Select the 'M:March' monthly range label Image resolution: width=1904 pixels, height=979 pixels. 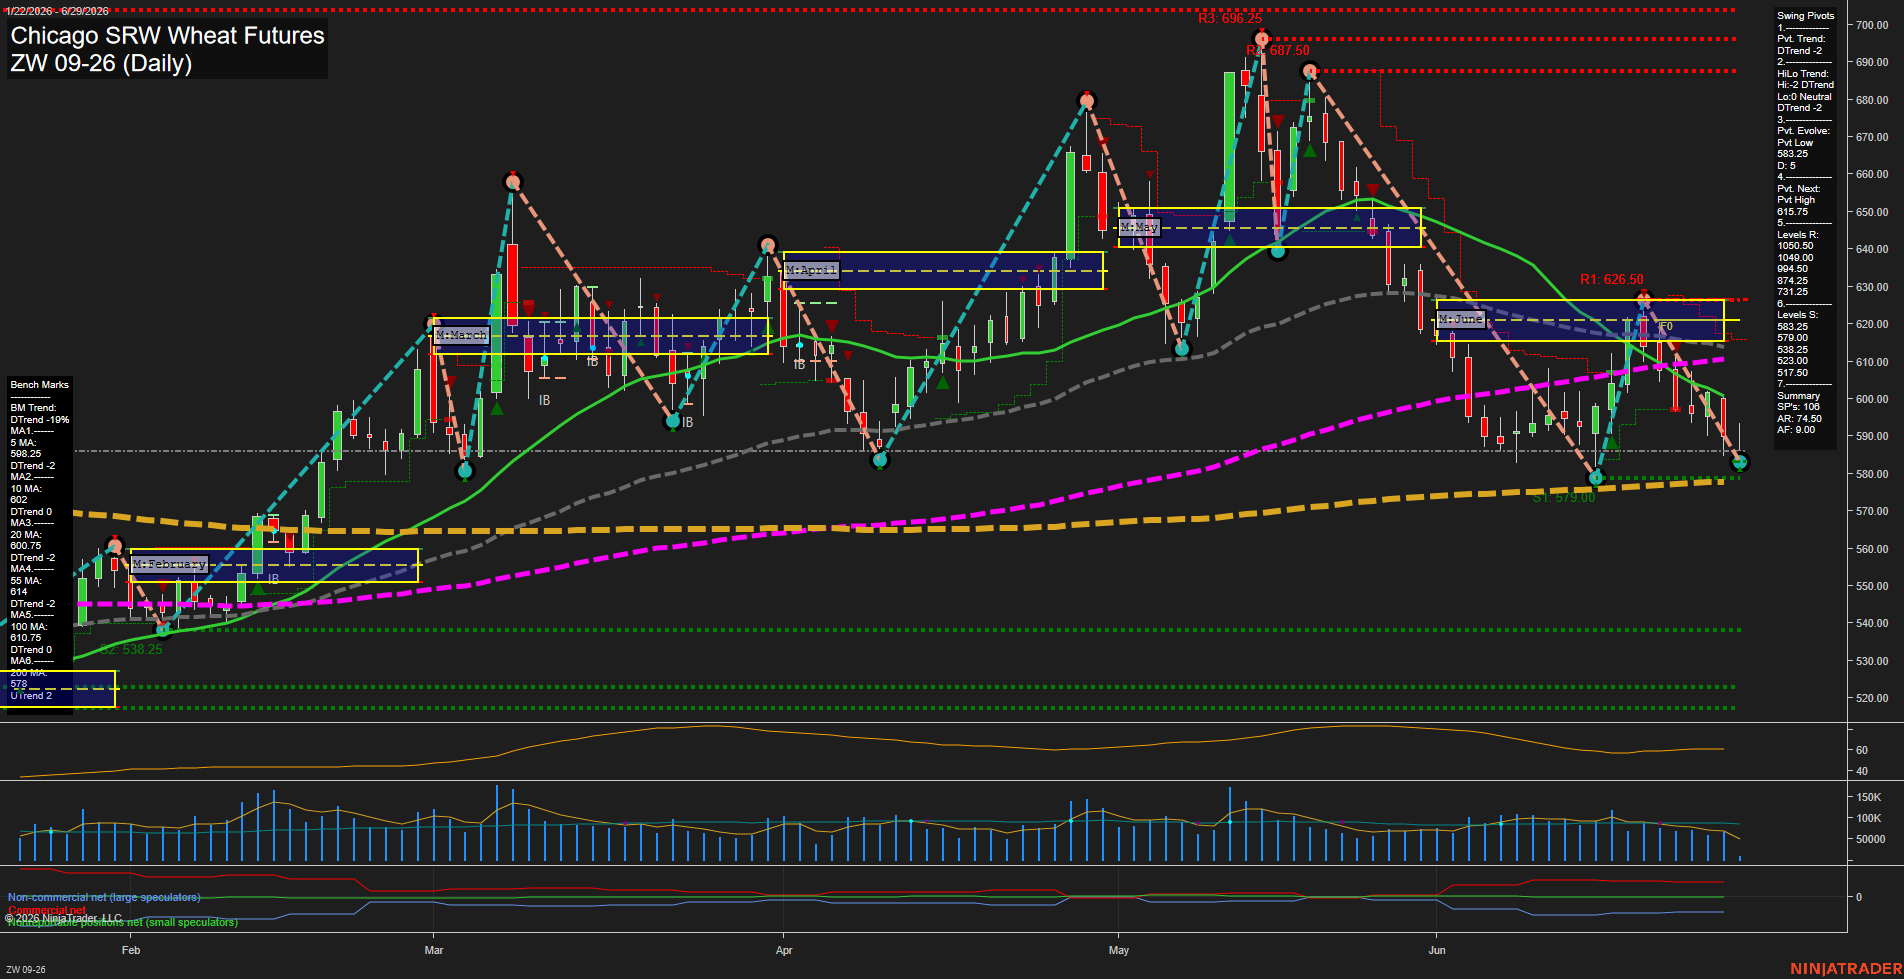(462, 335)
